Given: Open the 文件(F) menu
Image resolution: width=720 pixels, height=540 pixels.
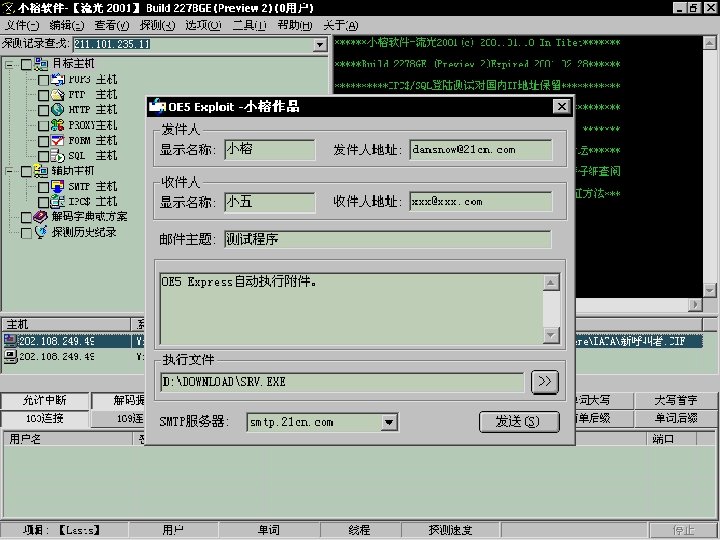Looking at the screenshot, I should (x=22, y=25).
